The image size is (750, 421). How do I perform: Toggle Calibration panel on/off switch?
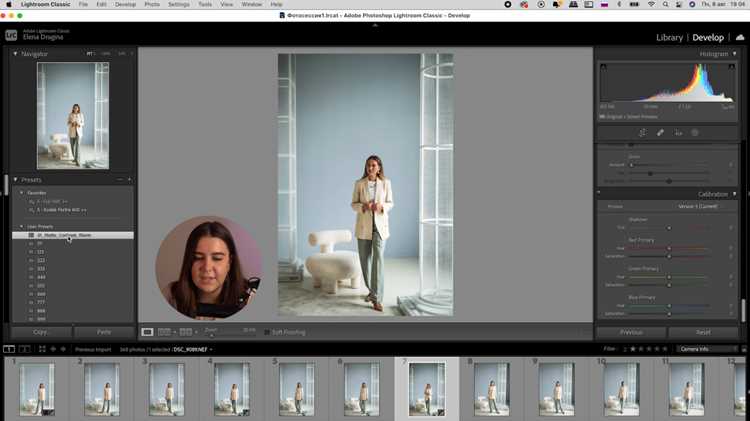[599, 193]
